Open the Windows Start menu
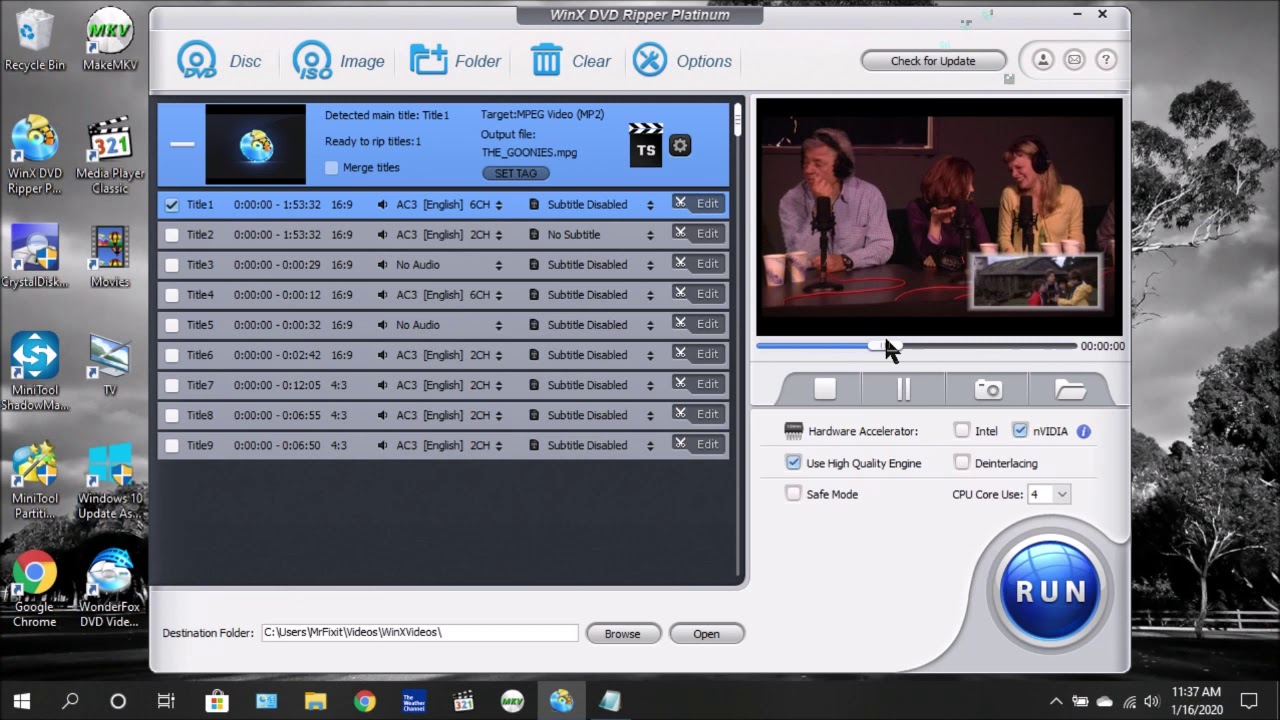 (x=21, y=701)
